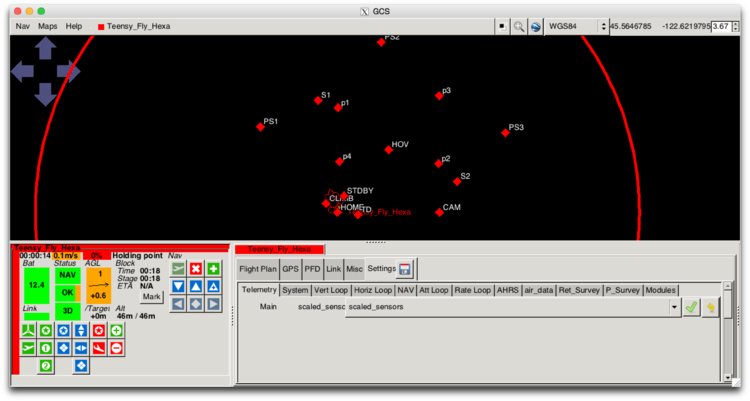Click the blue up-triangle with plus Nav button
The height and width of the screenshot is (401, 750).
click(x=213, y=286)
